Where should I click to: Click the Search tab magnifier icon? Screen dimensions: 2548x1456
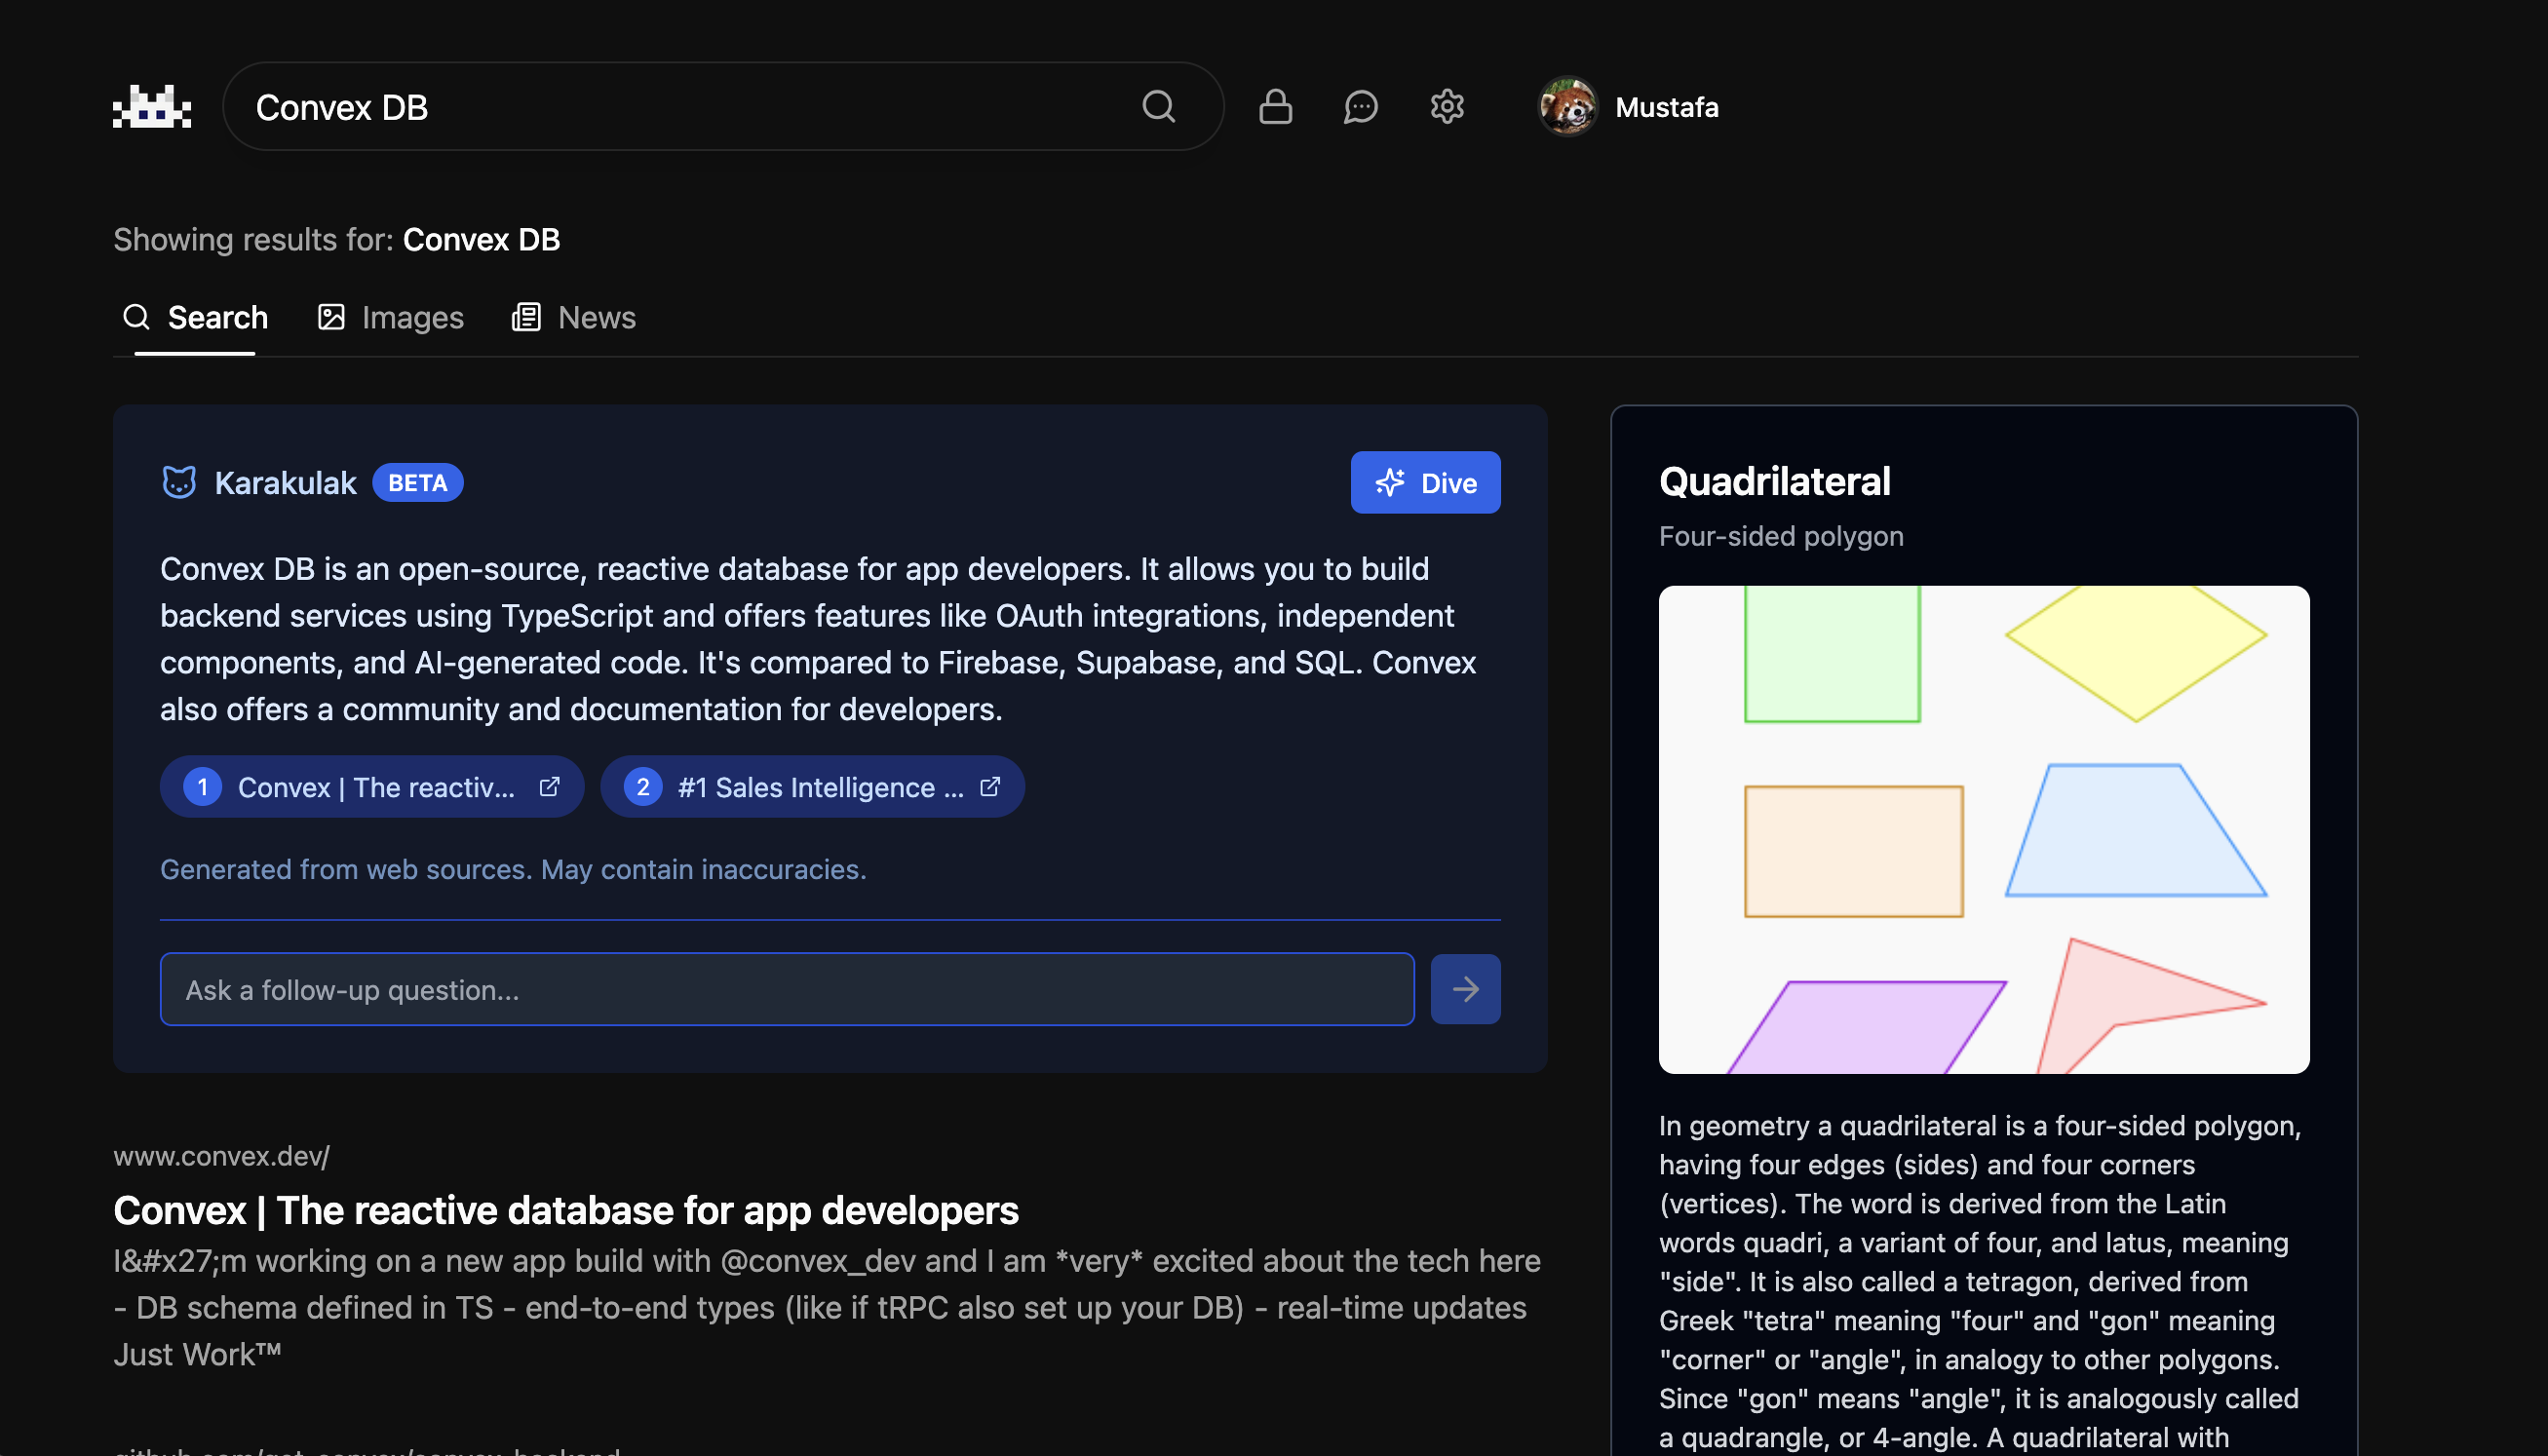point(136,317)
